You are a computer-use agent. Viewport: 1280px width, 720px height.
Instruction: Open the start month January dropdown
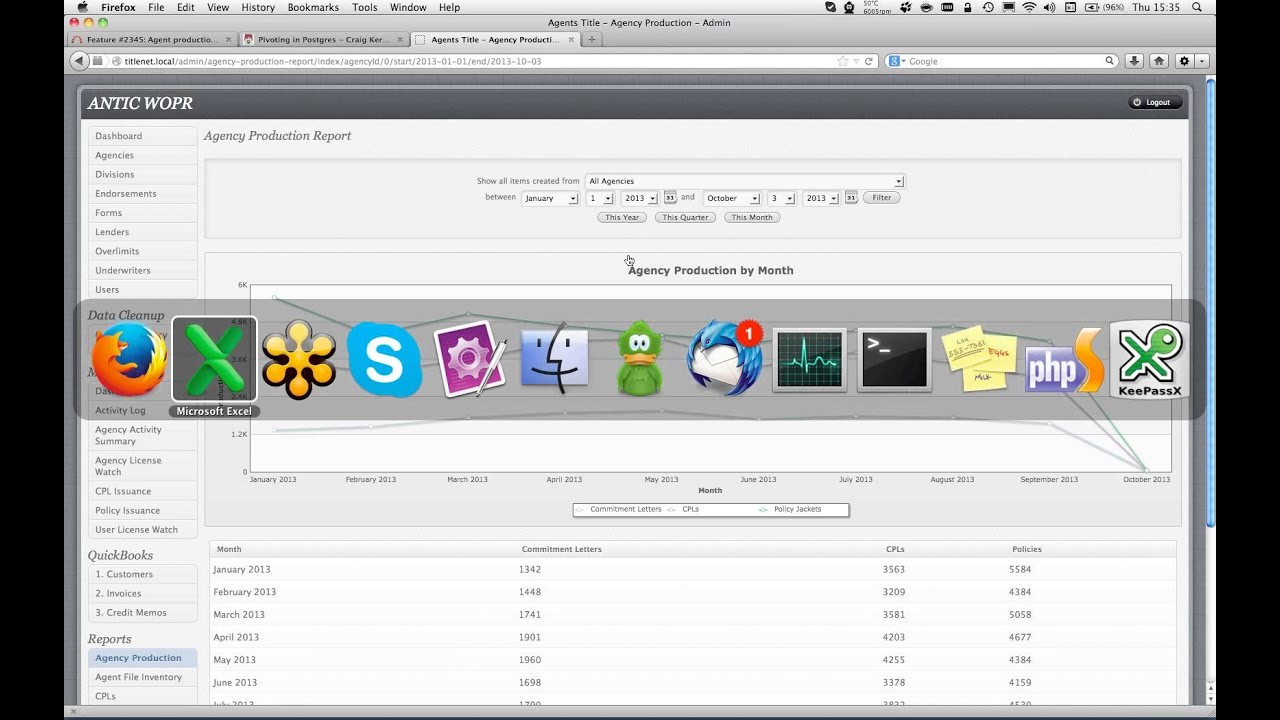point(549,198)
